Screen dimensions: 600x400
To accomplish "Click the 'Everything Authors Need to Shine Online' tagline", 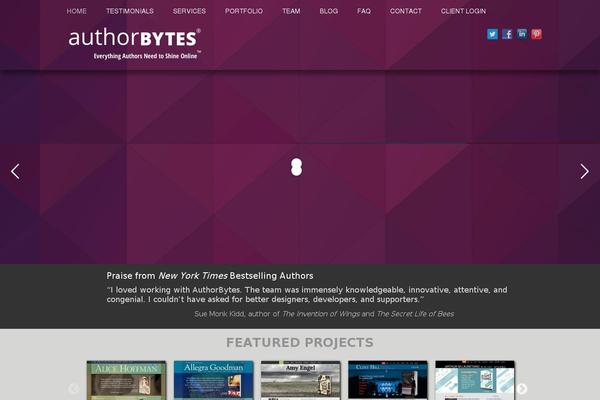I will click(145, 56).
